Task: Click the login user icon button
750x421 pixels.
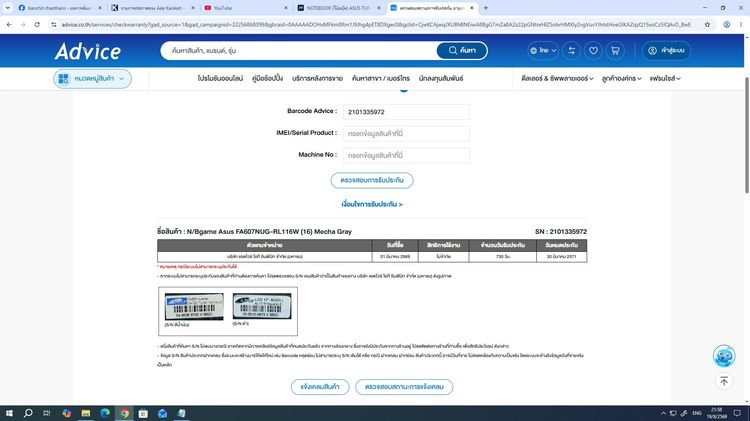Action: click(666, 50)
